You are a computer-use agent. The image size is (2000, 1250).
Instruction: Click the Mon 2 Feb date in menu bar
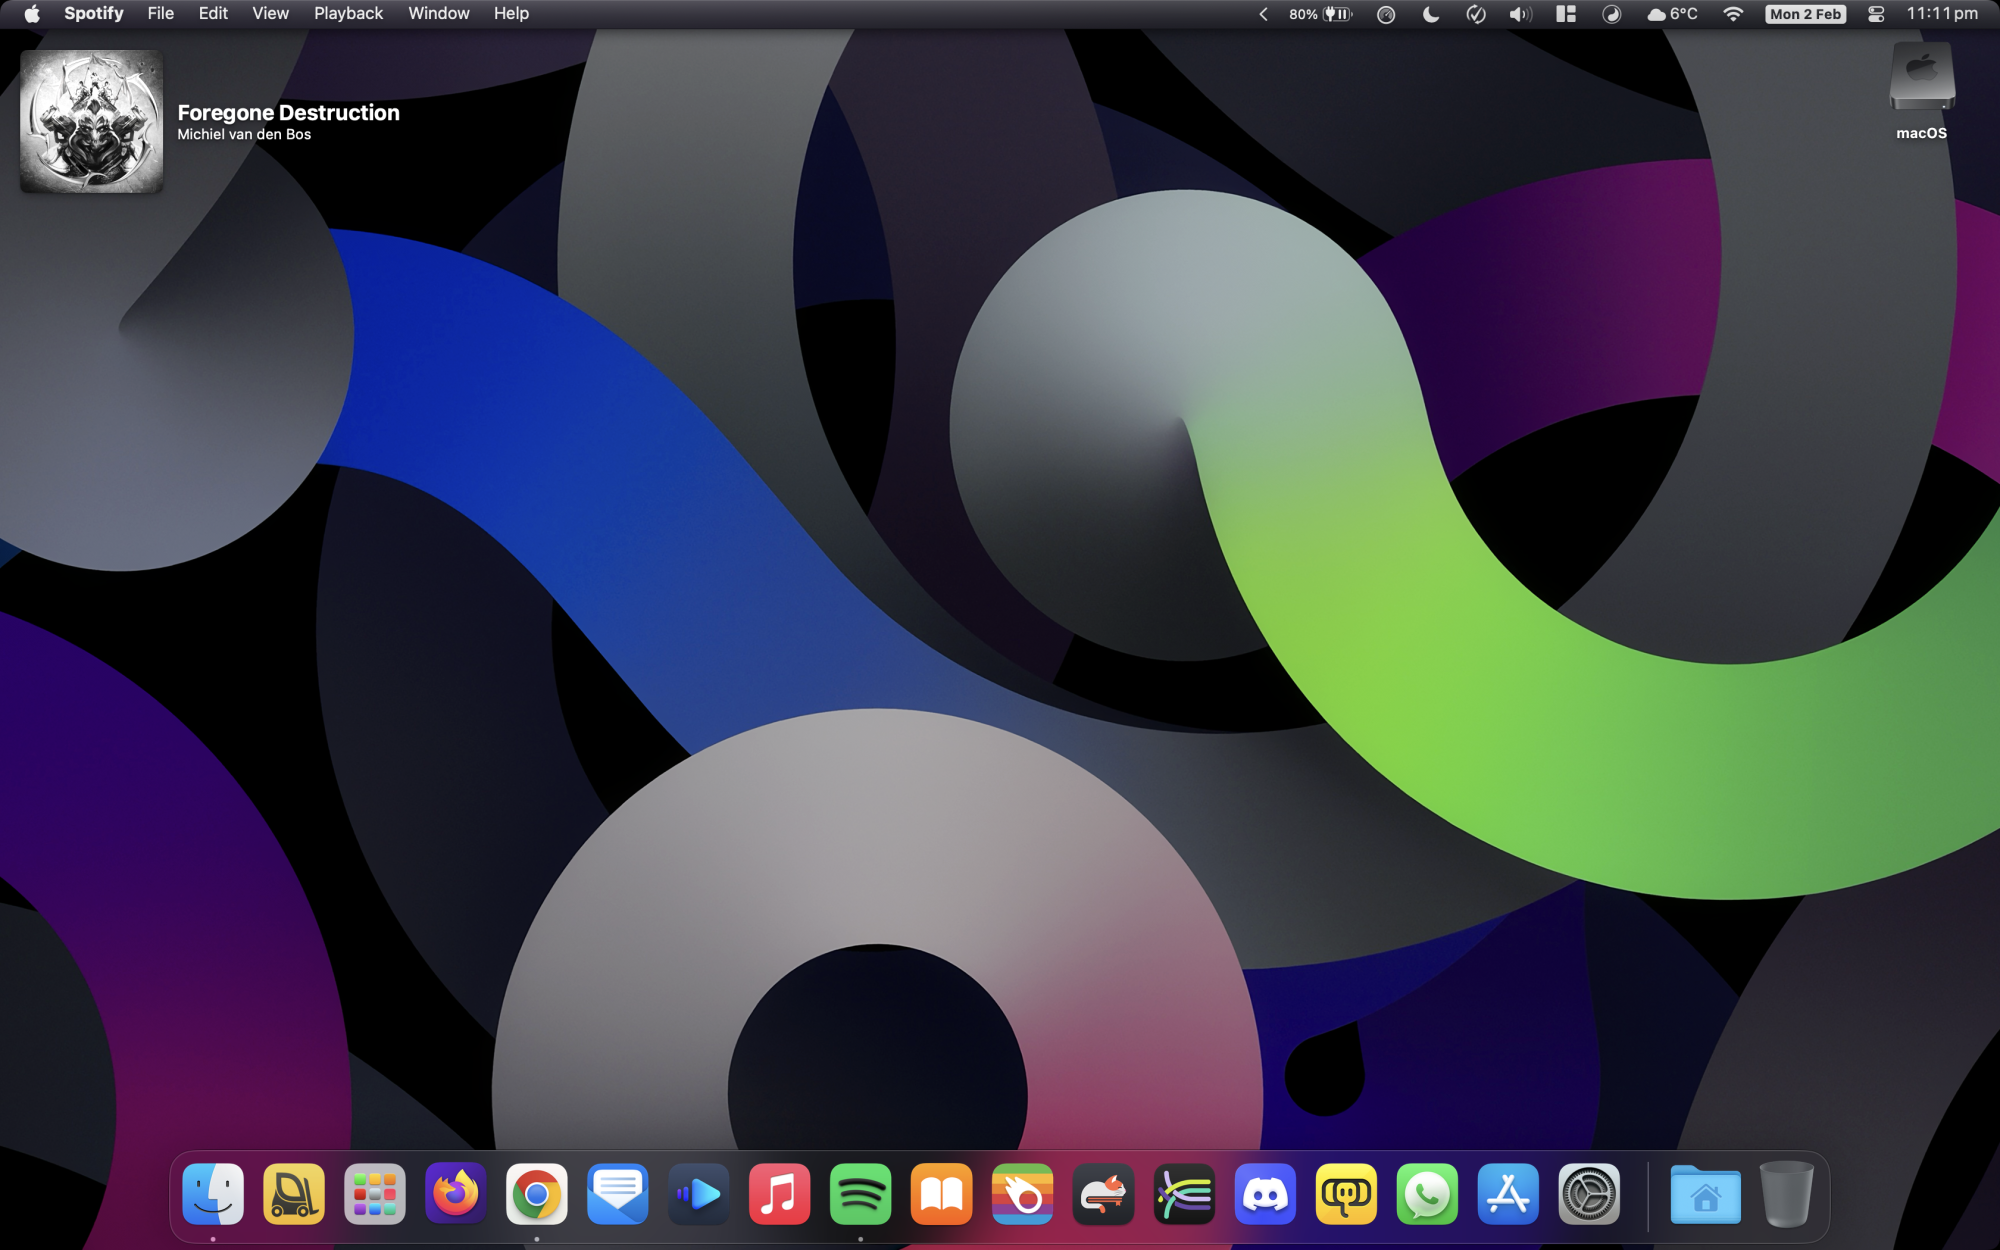point(1803,14)
